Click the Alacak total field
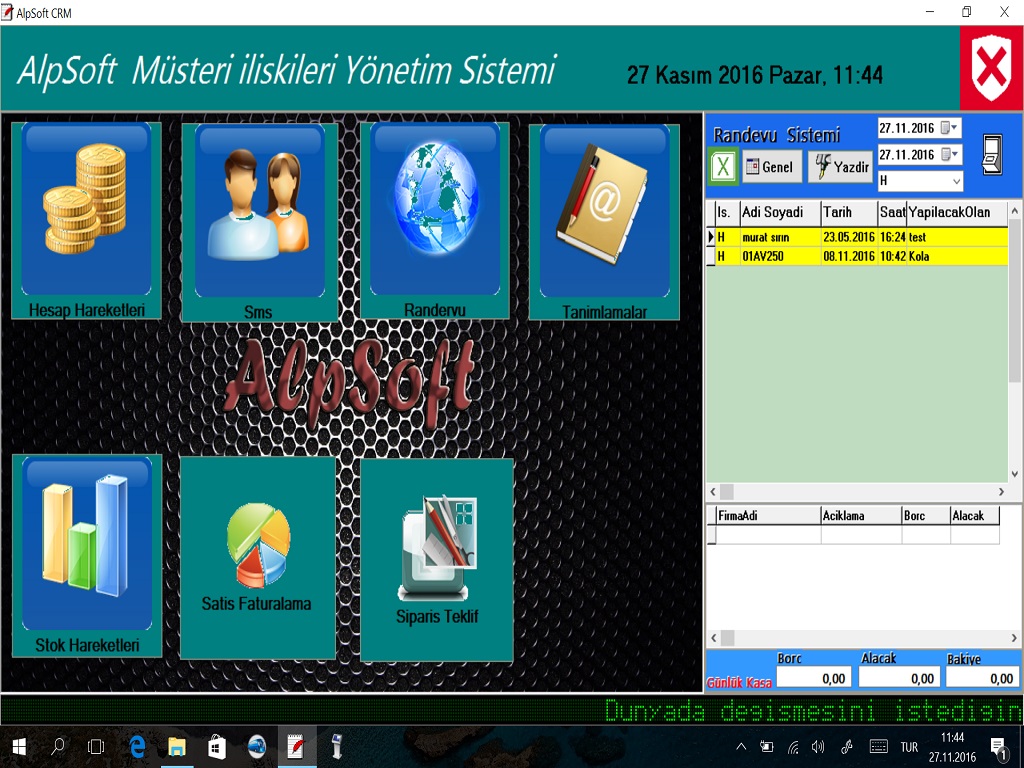The height and width of the screenshot is (768, 1024). pyautogui.click(x=899, y=679)
